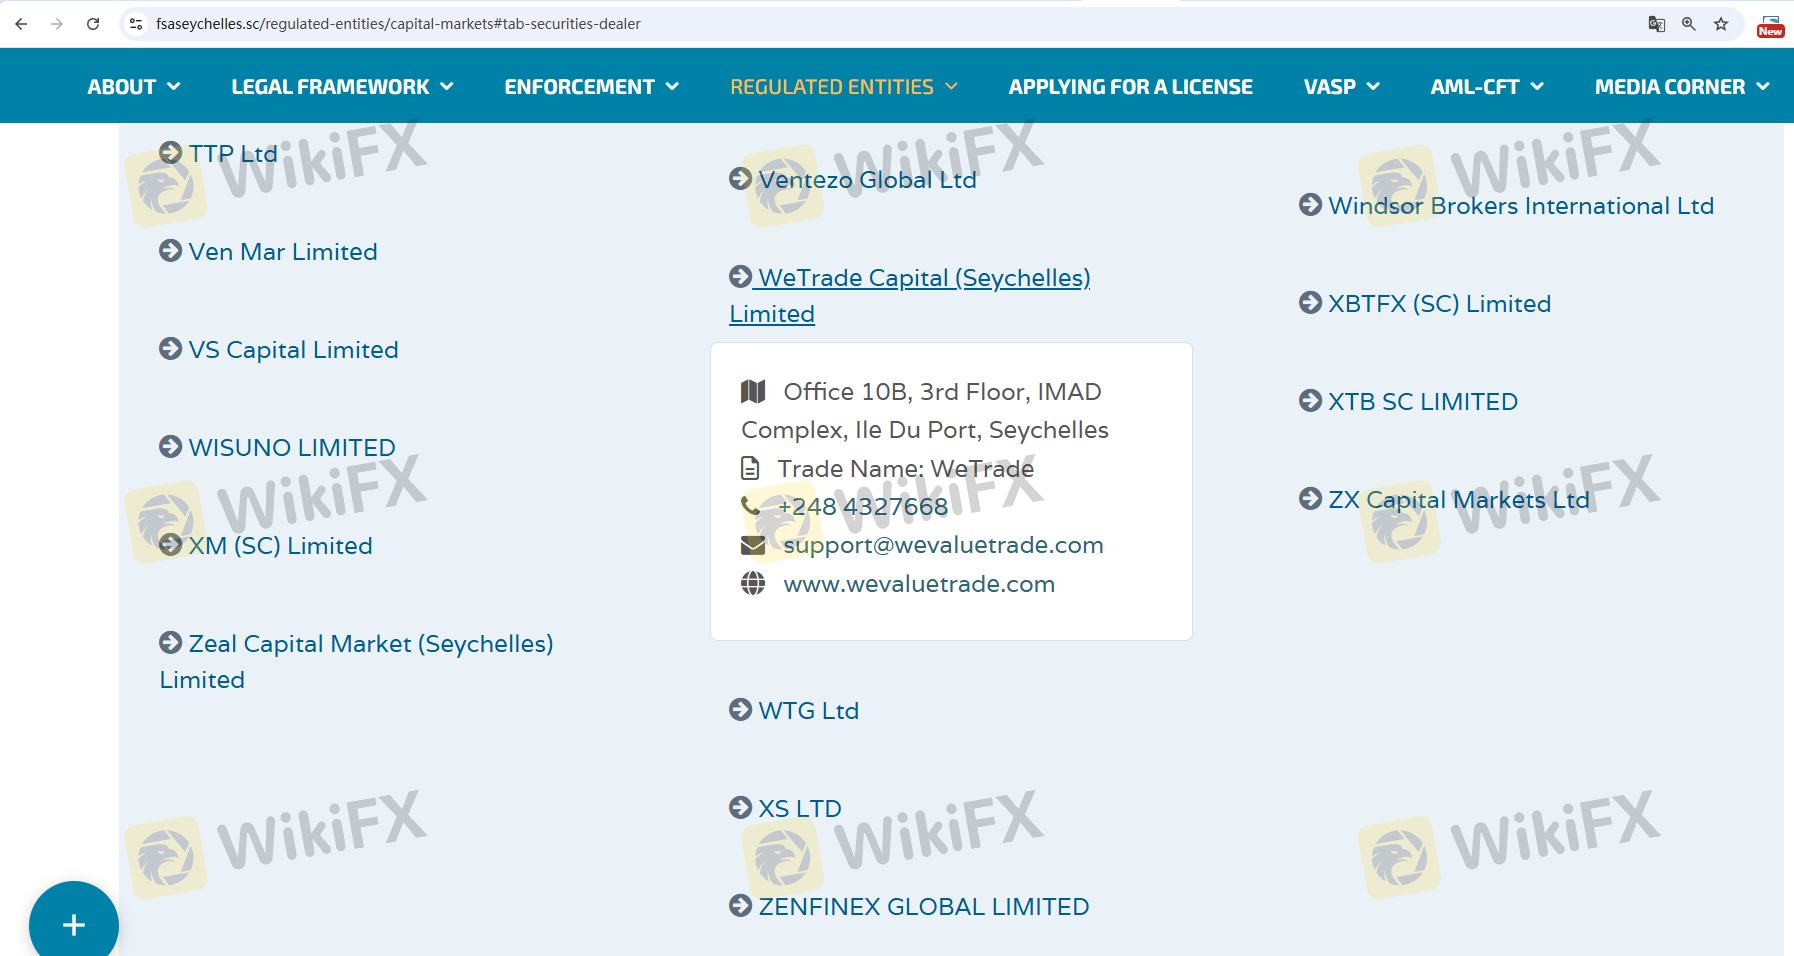Open Windsor Brokers International Ltd details
Viewport: 1794px width, 956px height.
click(x=1520, y=206)
